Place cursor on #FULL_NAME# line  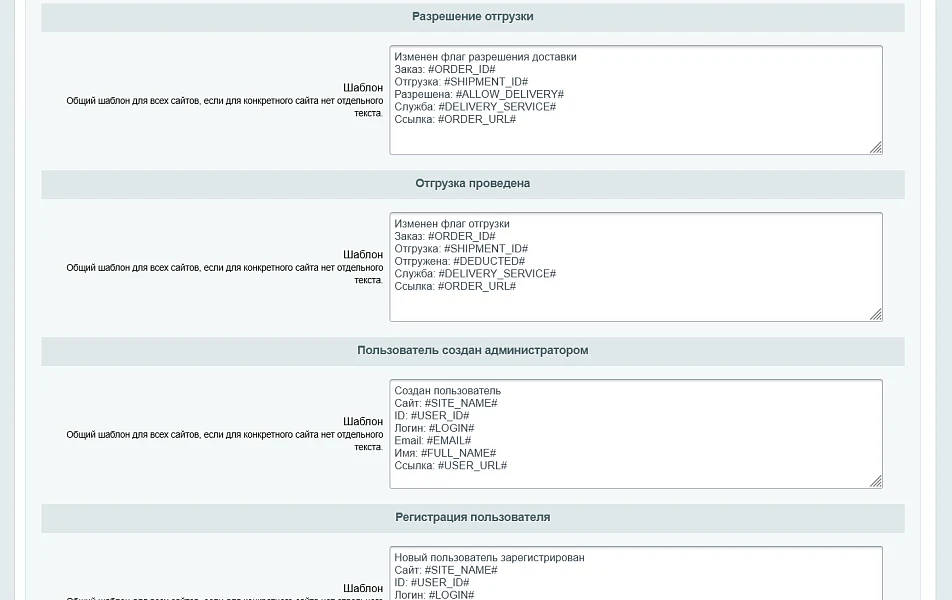pos(445,454)
